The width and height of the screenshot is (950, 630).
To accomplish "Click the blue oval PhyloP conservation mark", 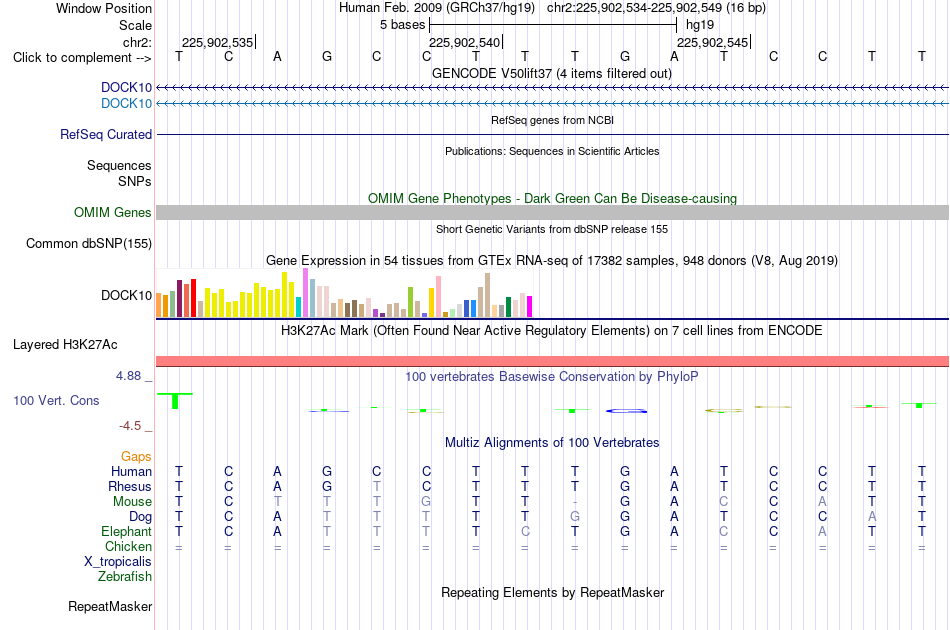I will pos(626,411).
